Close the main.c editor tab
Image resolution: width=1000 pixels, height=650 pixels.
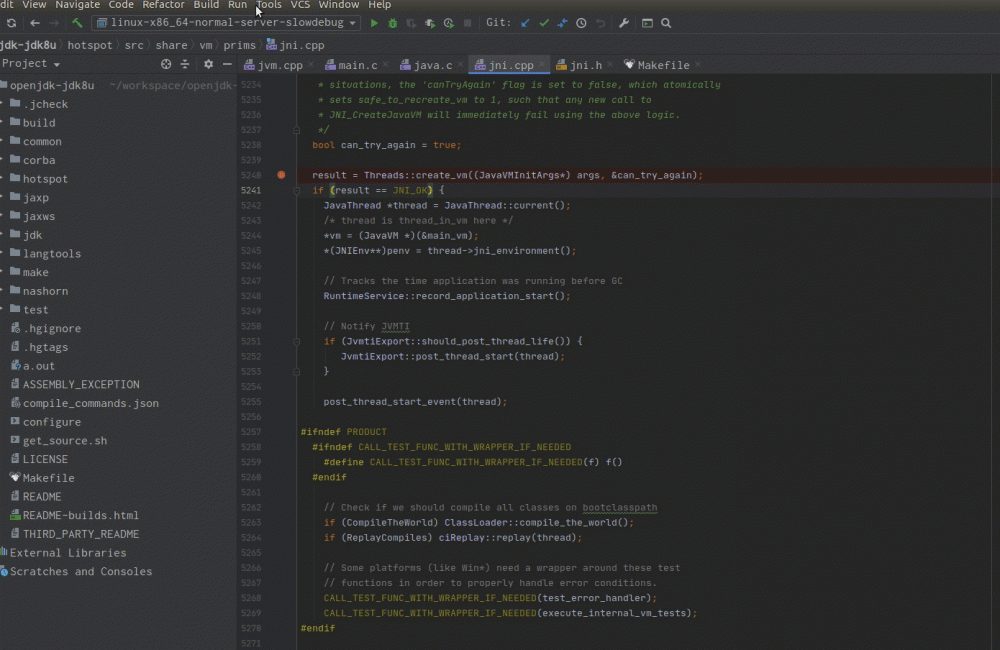(386, 65)
